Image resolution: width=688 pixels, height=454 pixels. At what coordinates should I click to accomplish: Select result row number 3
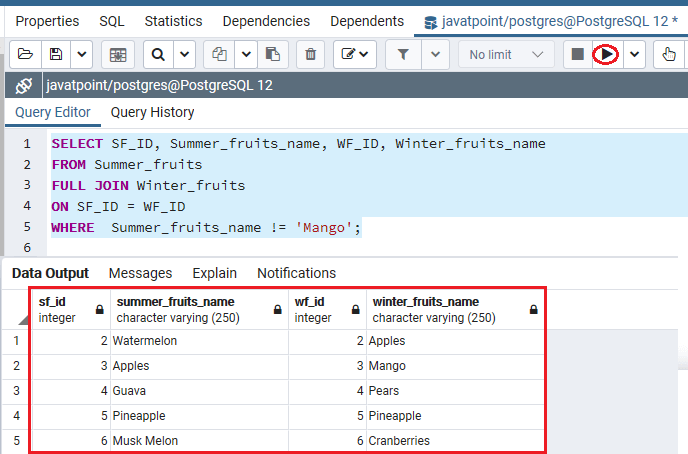pyautogui.click(x=16, y=391)
